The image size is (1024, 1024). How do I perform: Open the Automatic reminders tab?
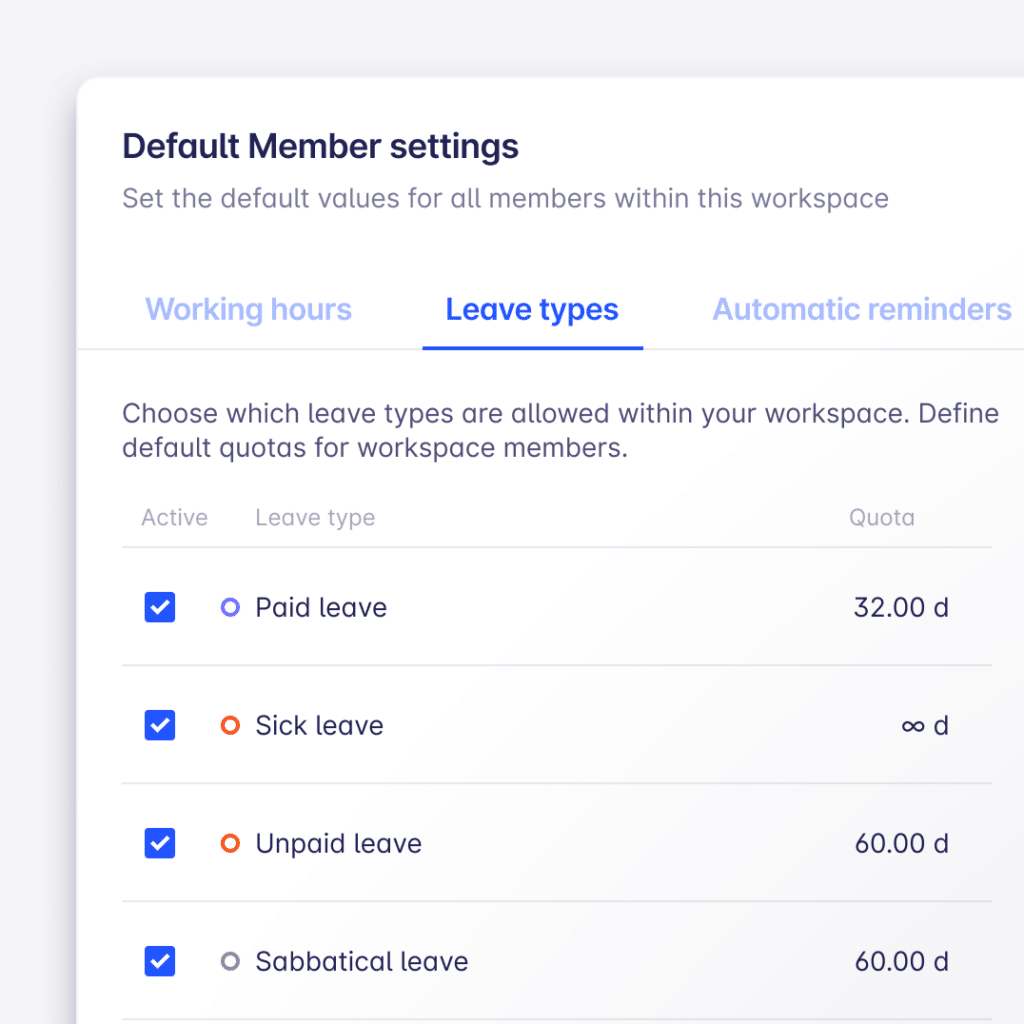tap(861, 310)
